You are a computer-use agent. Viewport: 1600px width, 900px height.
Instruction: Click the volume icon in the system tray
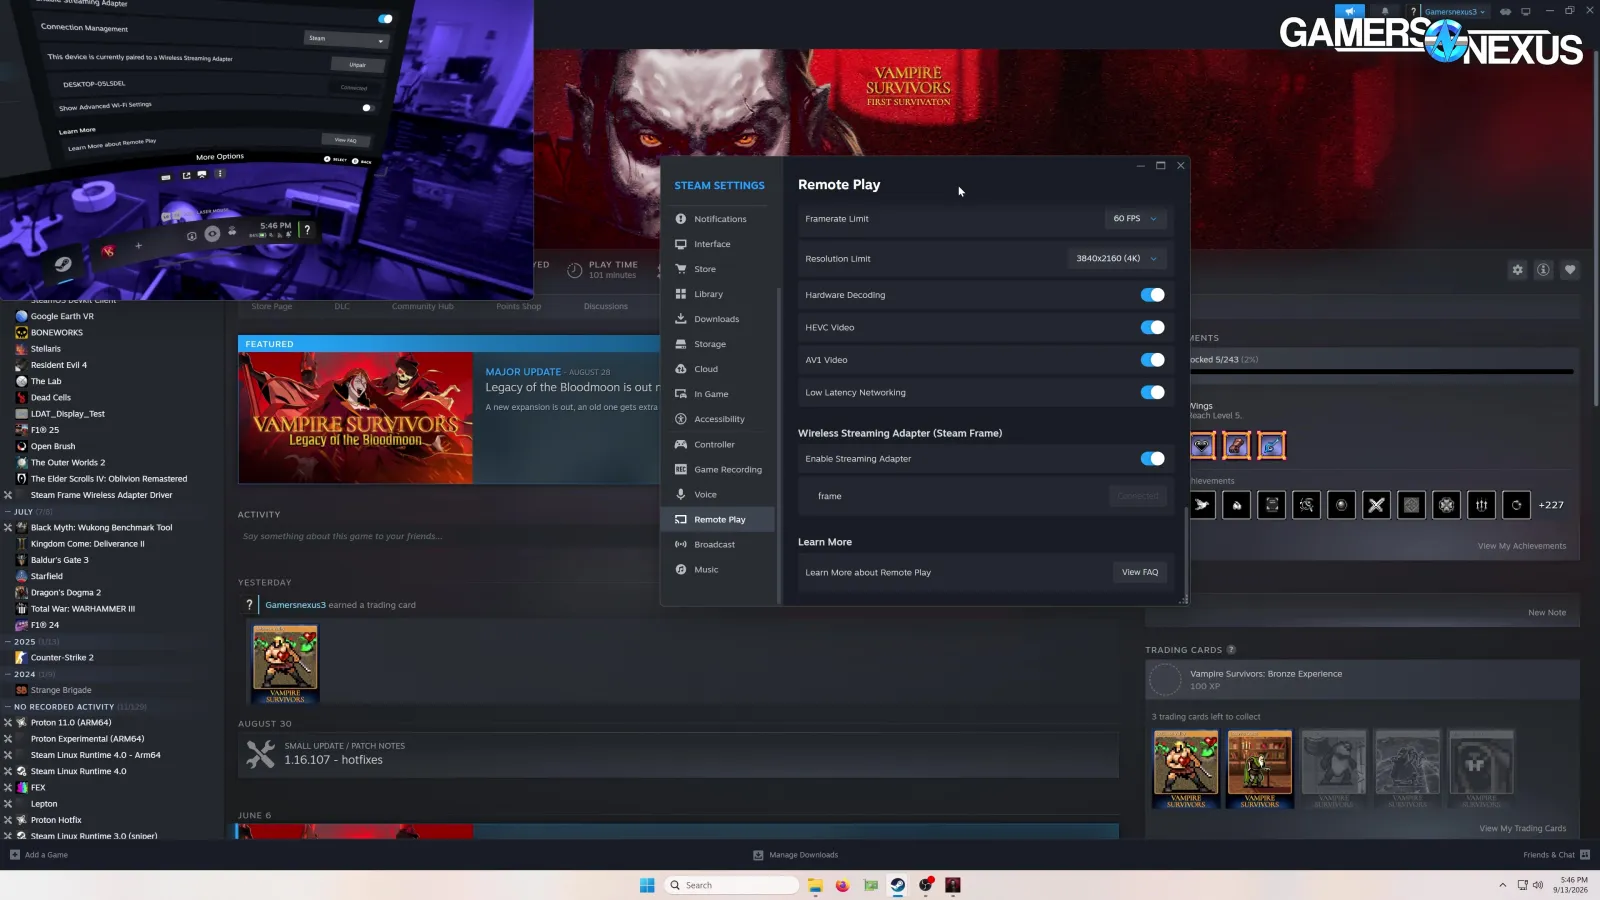click(x=1538, y=885)
